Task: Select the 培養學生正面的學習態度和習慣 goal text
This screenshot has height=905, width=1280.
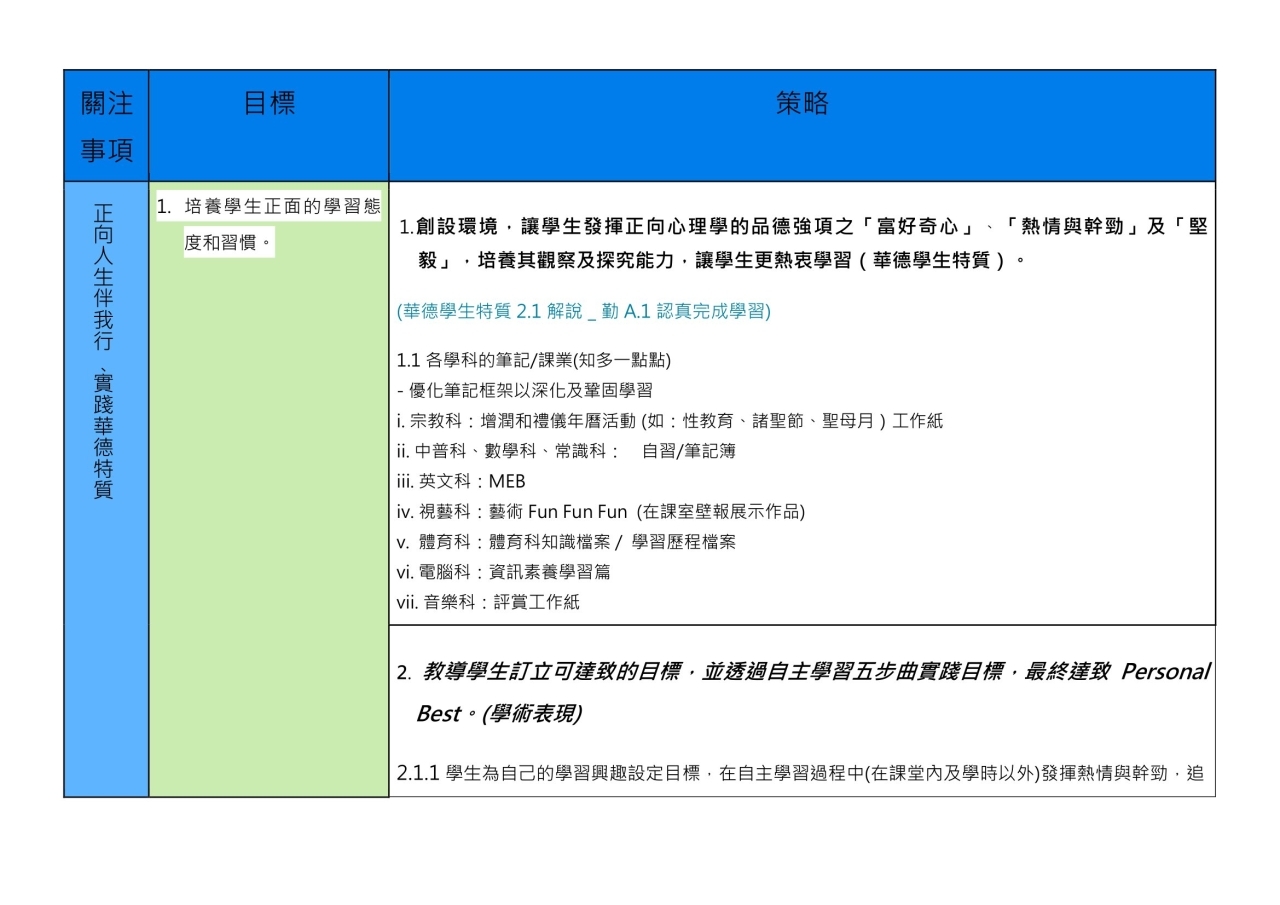Action: 270,225
